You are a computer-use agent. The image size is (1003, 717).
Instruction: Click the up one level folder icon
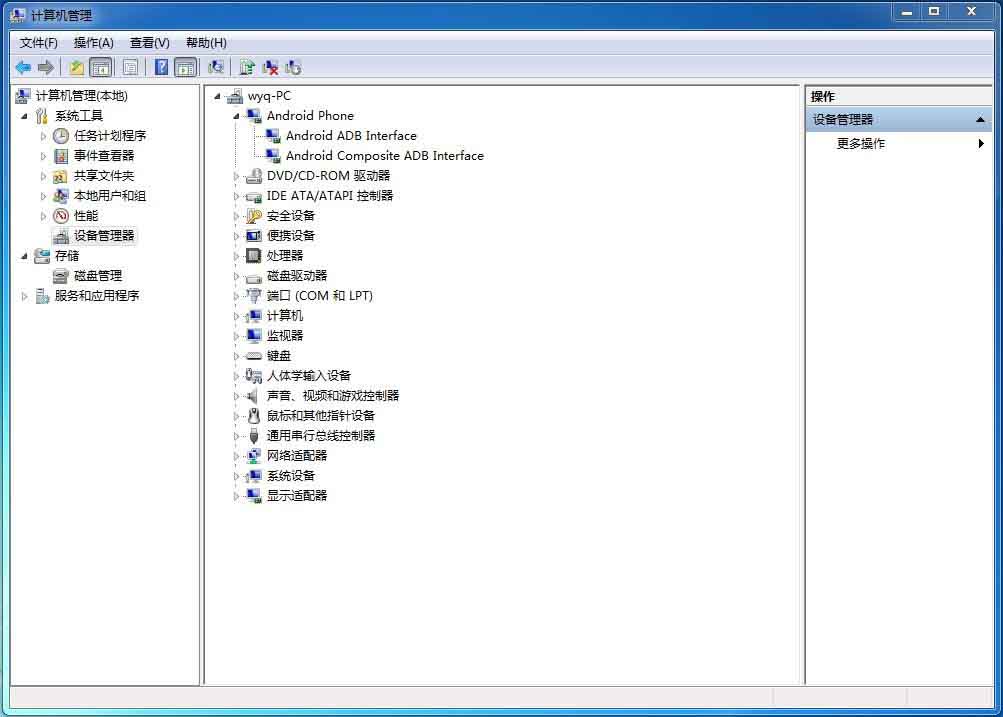pos(77,67)
